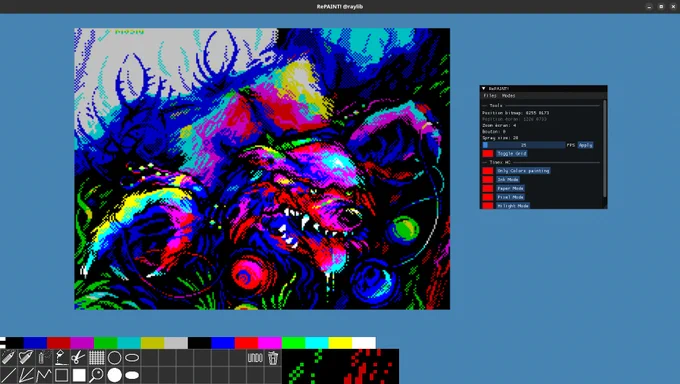The height and width of the screenshot is (384, 680).
Task: Pick the bright cyan palette swatch
Action: (317, 343)
